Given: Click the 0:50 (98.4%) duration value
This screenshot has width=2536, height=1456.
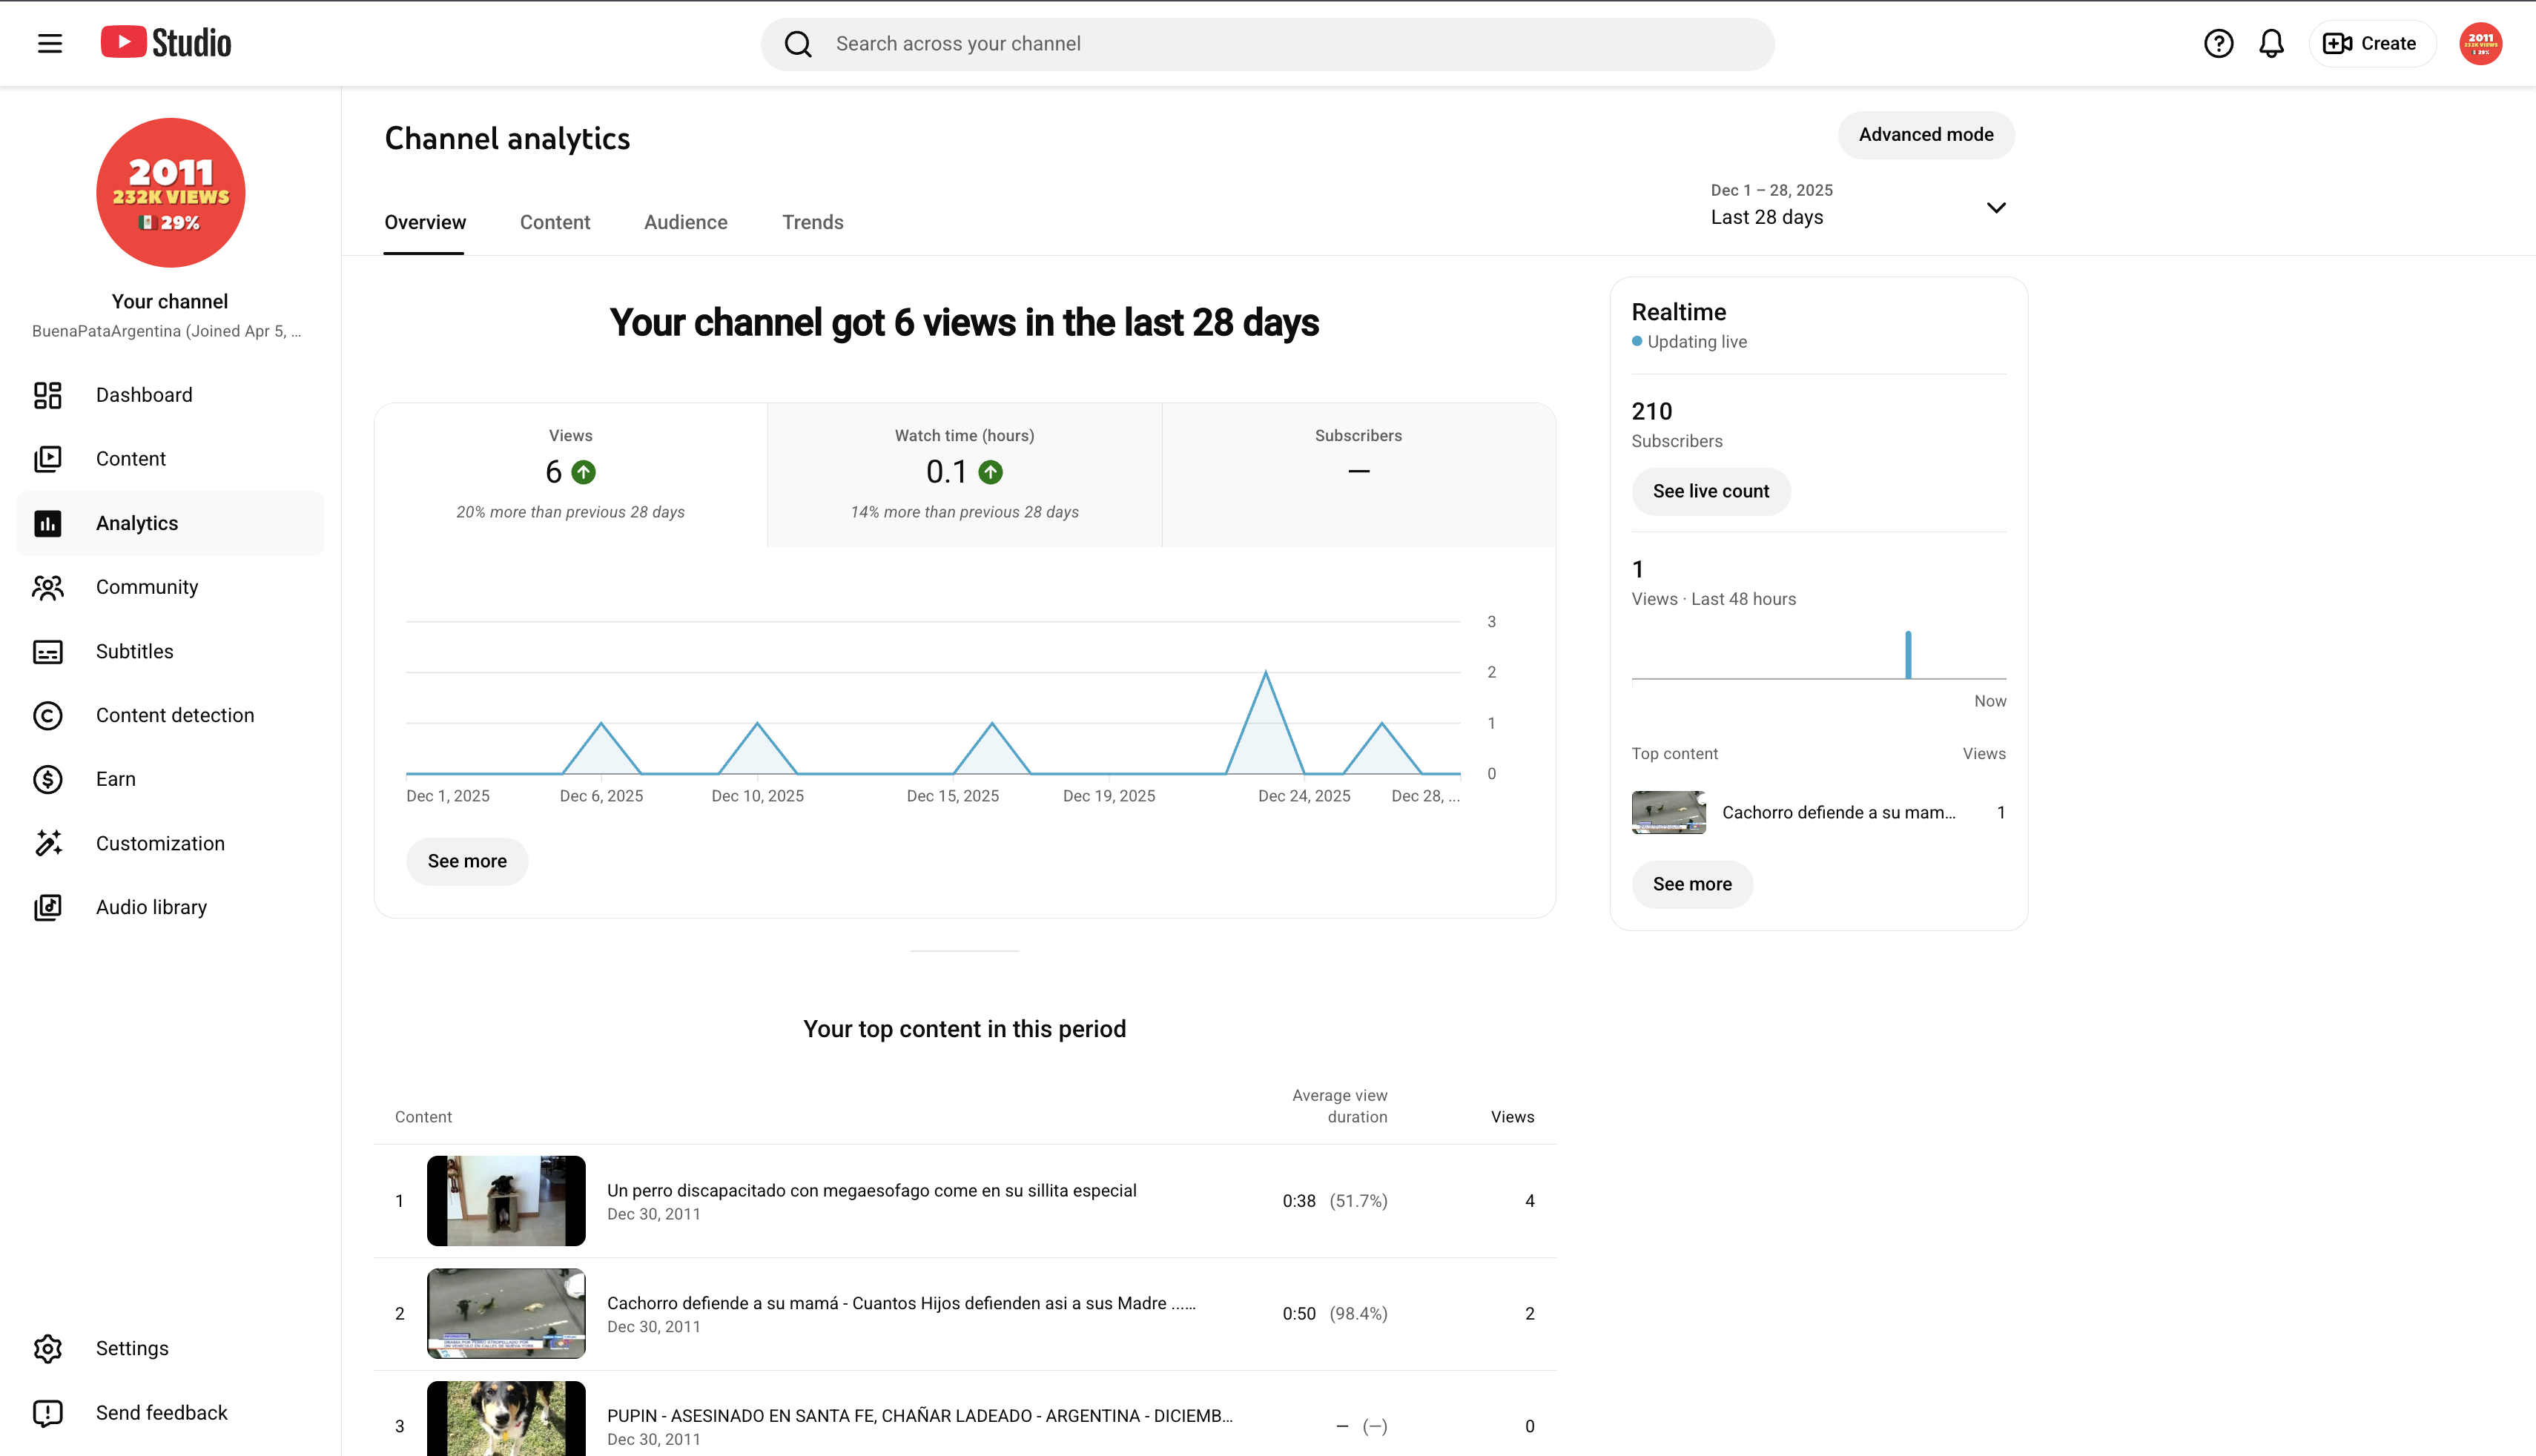Looking at the screenshot, I should click(1335, 1314).
